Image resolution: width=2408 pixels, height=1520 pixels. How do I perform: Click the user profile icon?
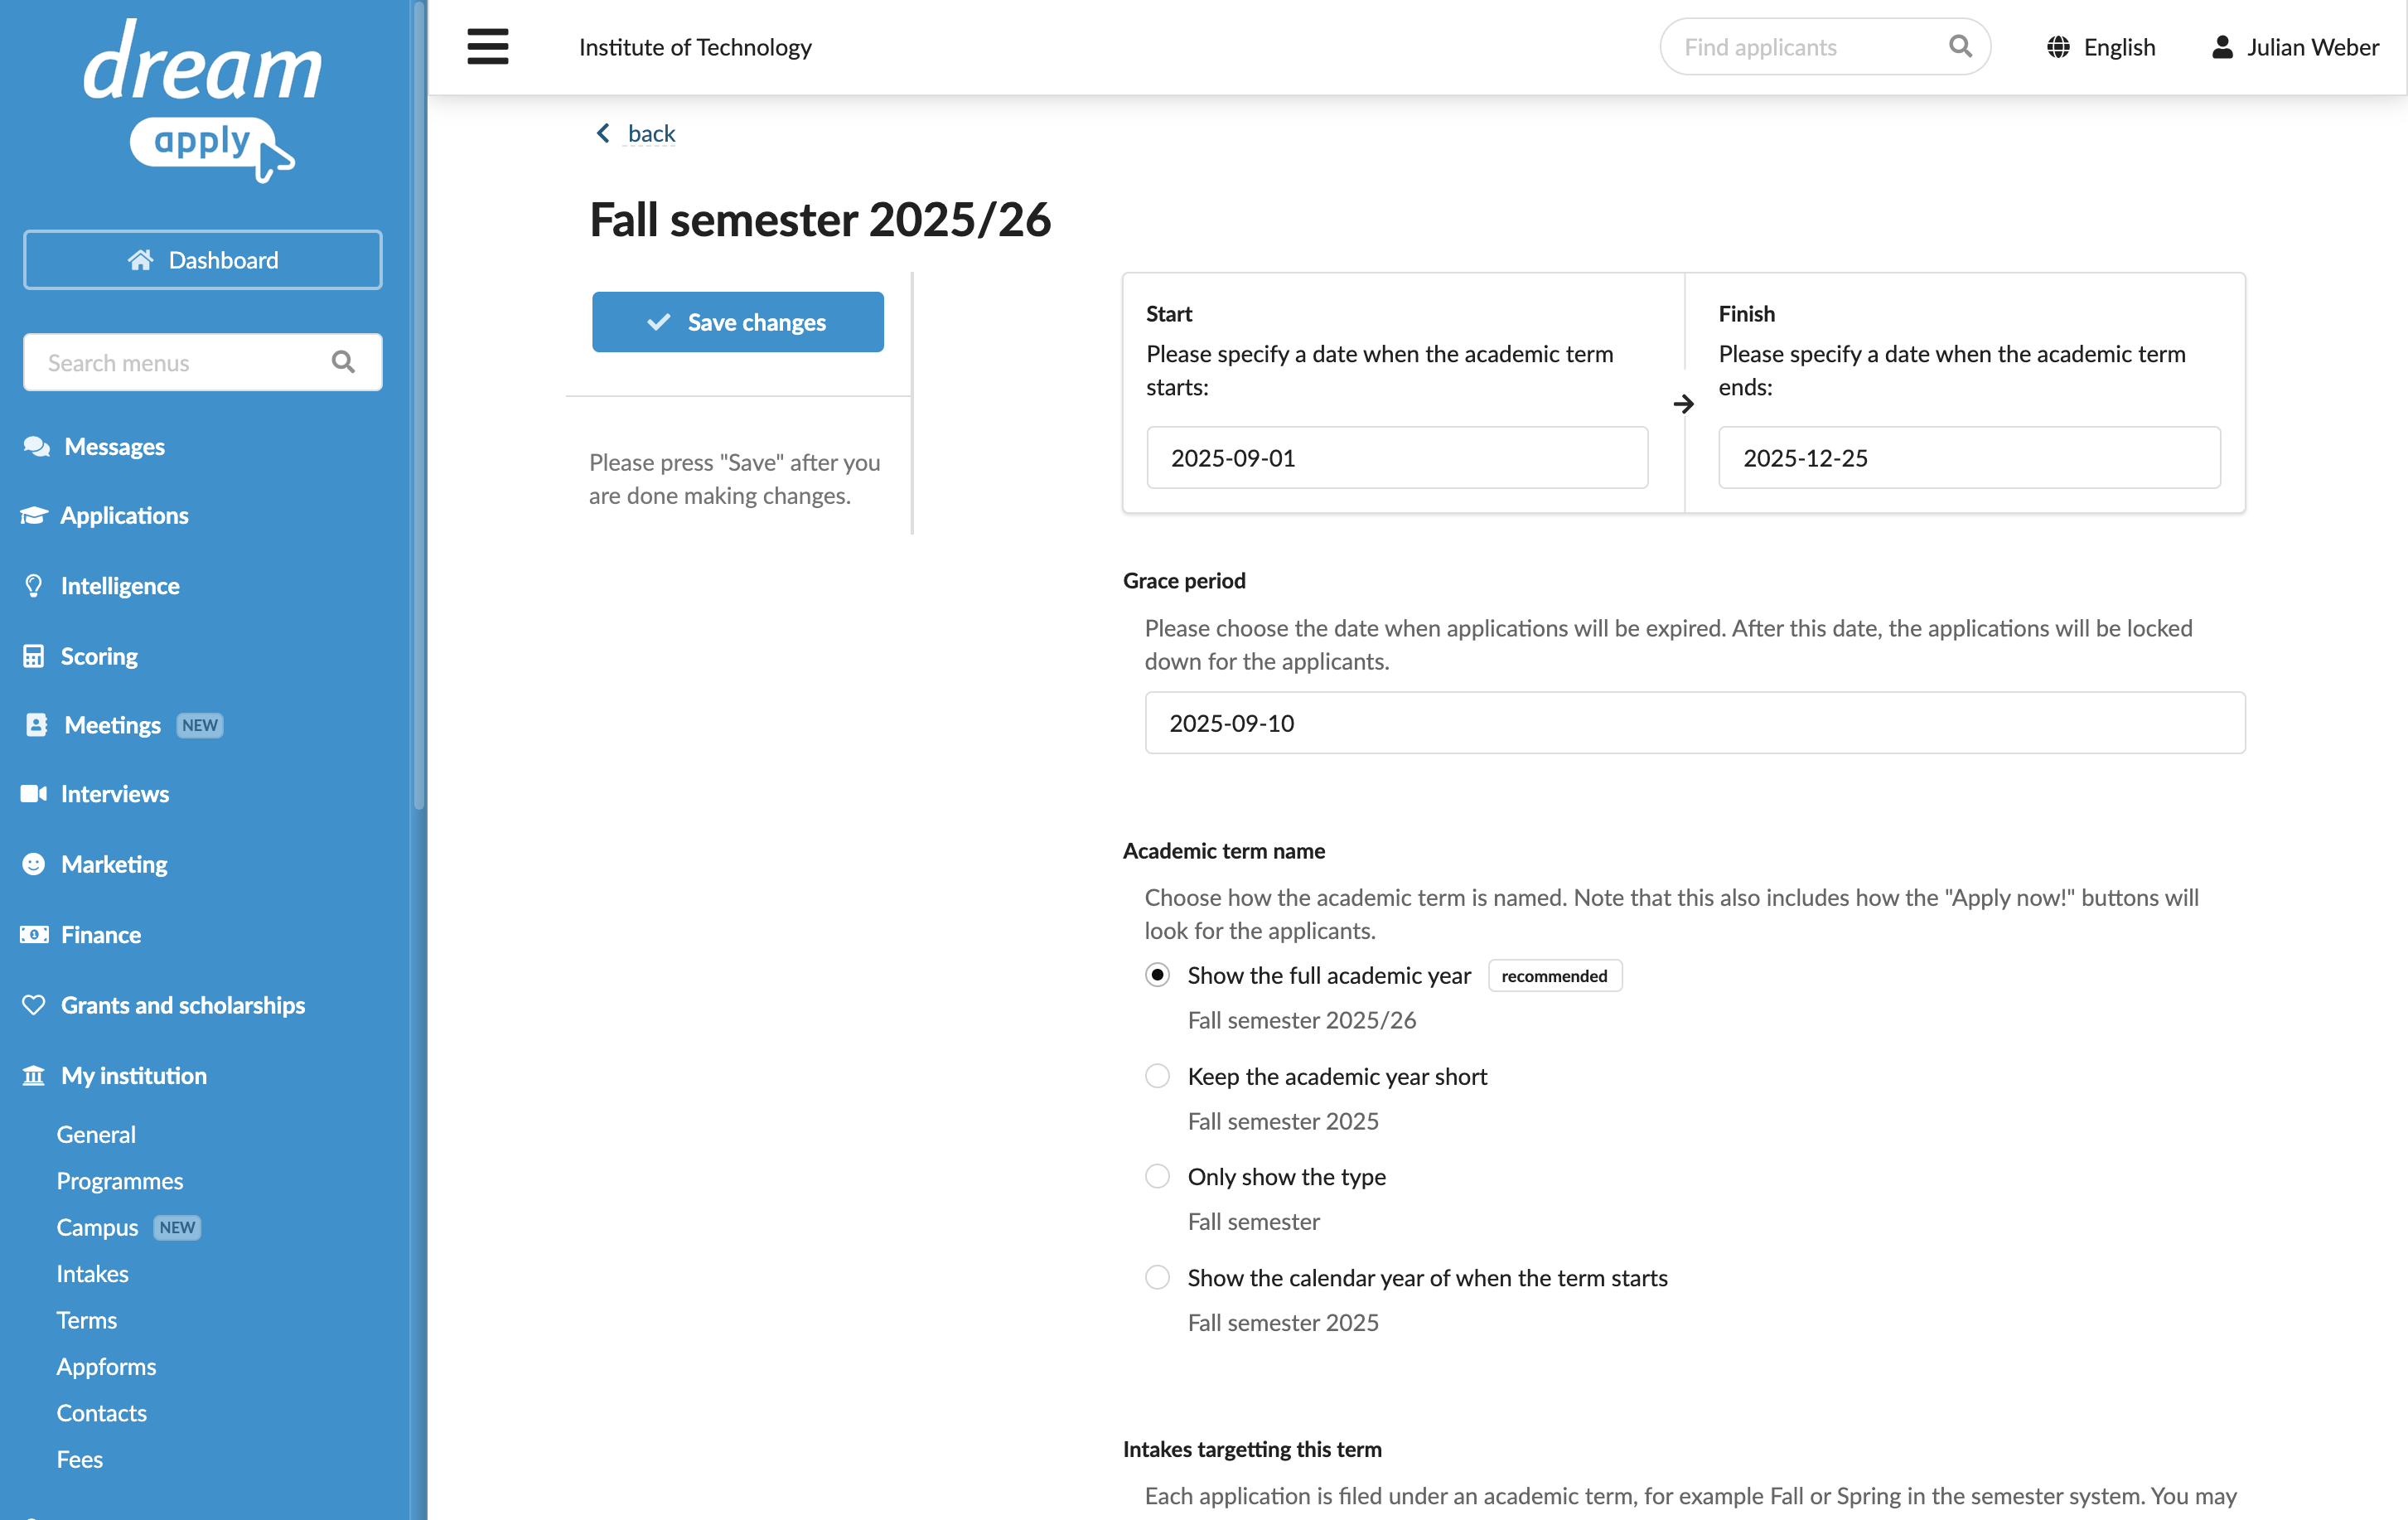[2222, 47]
